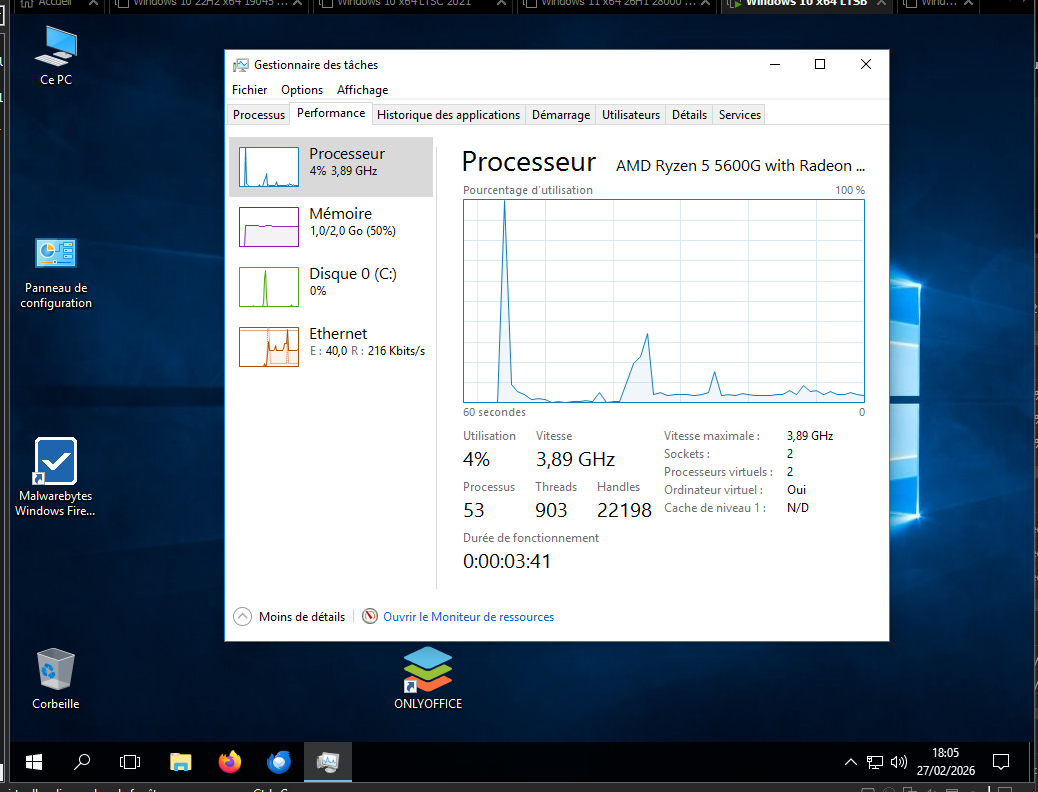Switch to Historique des applications tab
The image size is (1038, 792).
(448, 115)
